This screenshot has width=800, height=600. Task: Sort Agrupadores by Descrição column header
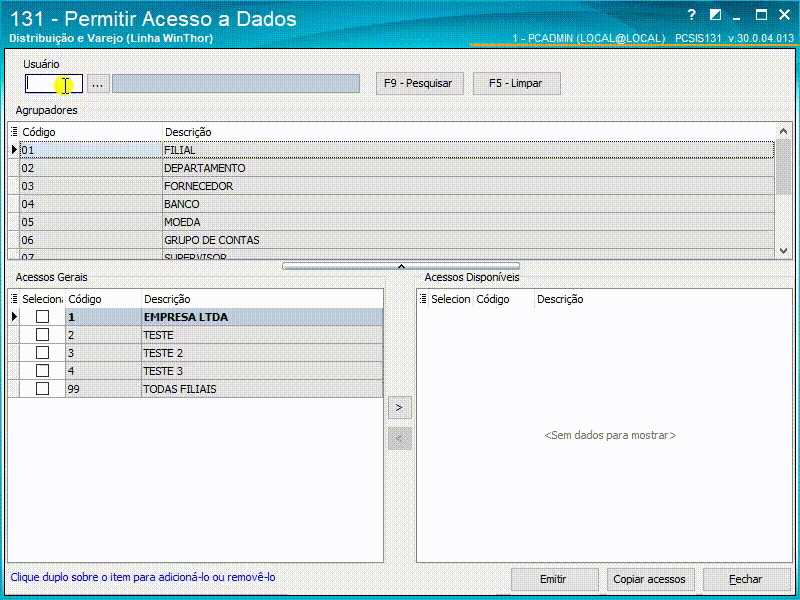pos(468,132)
